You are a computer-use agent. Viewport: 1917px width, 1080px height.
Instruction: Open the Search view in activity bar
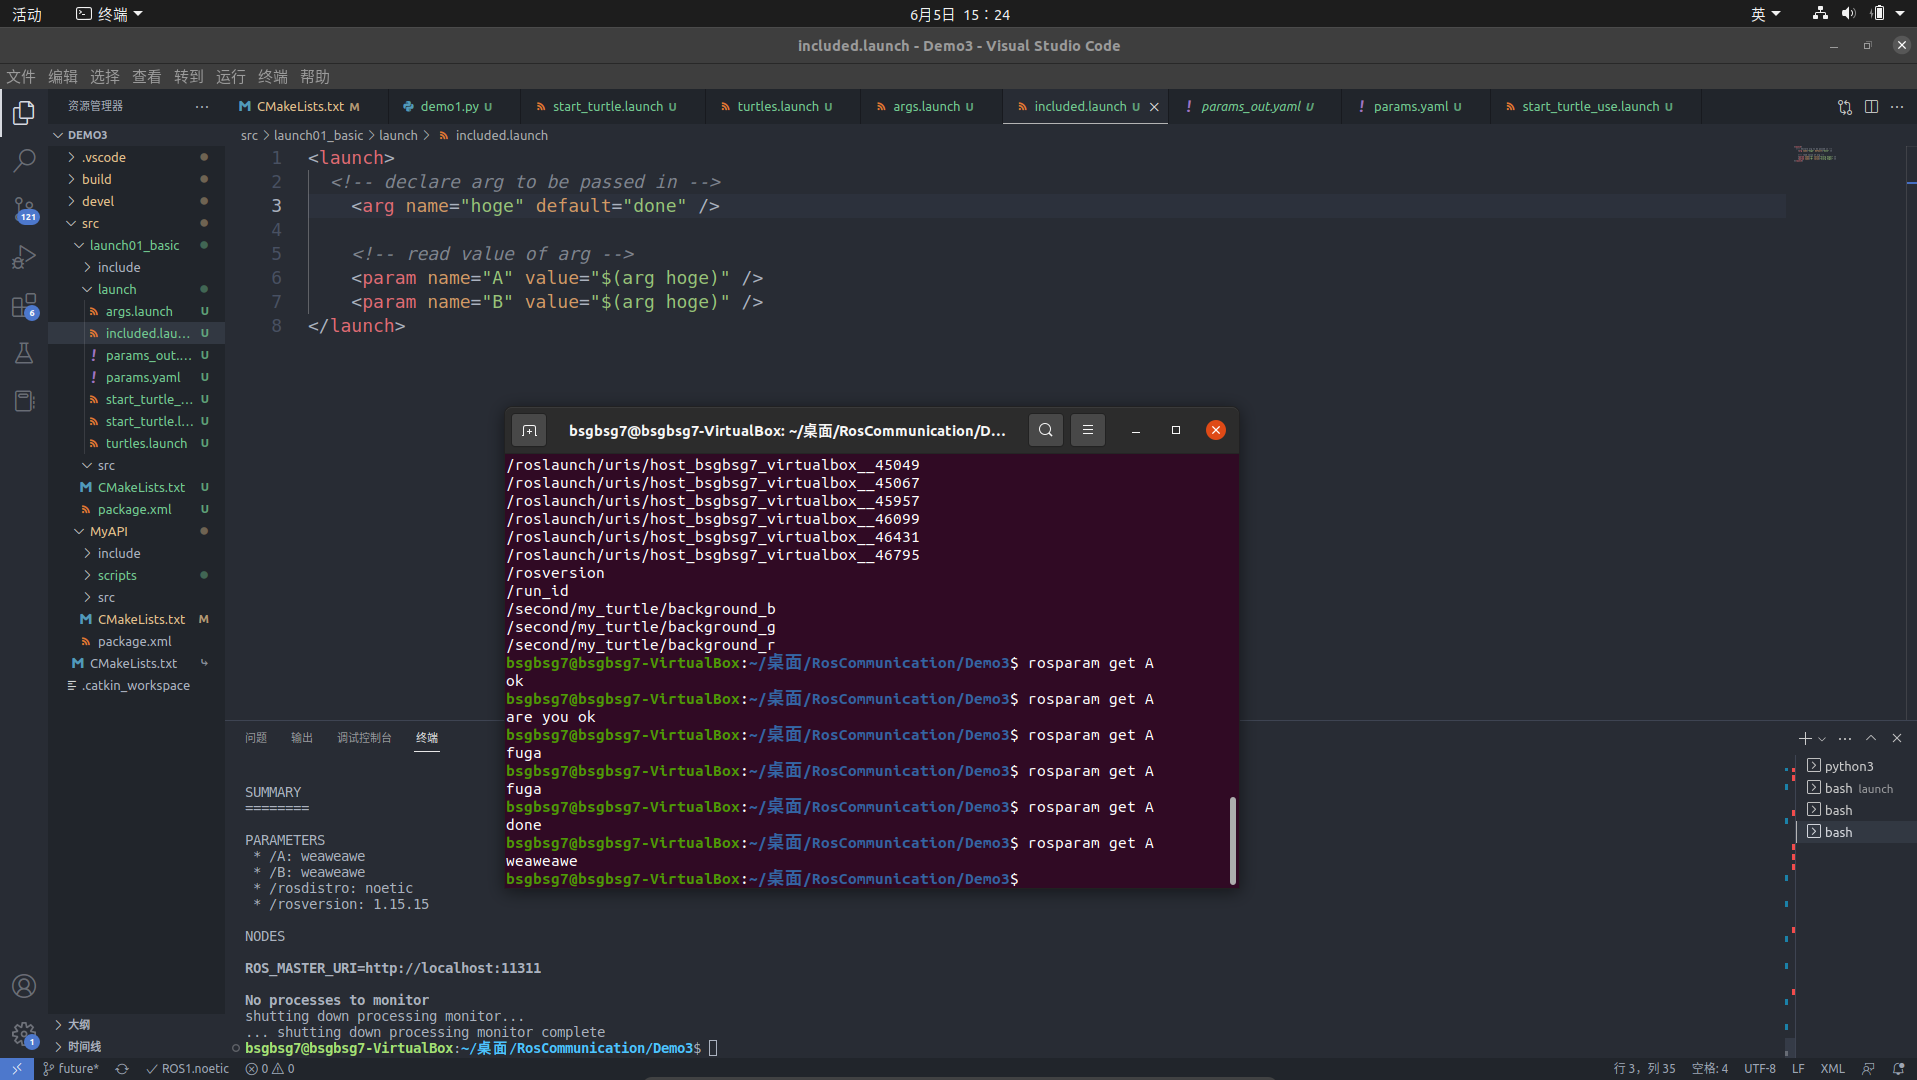pos(24,161)
